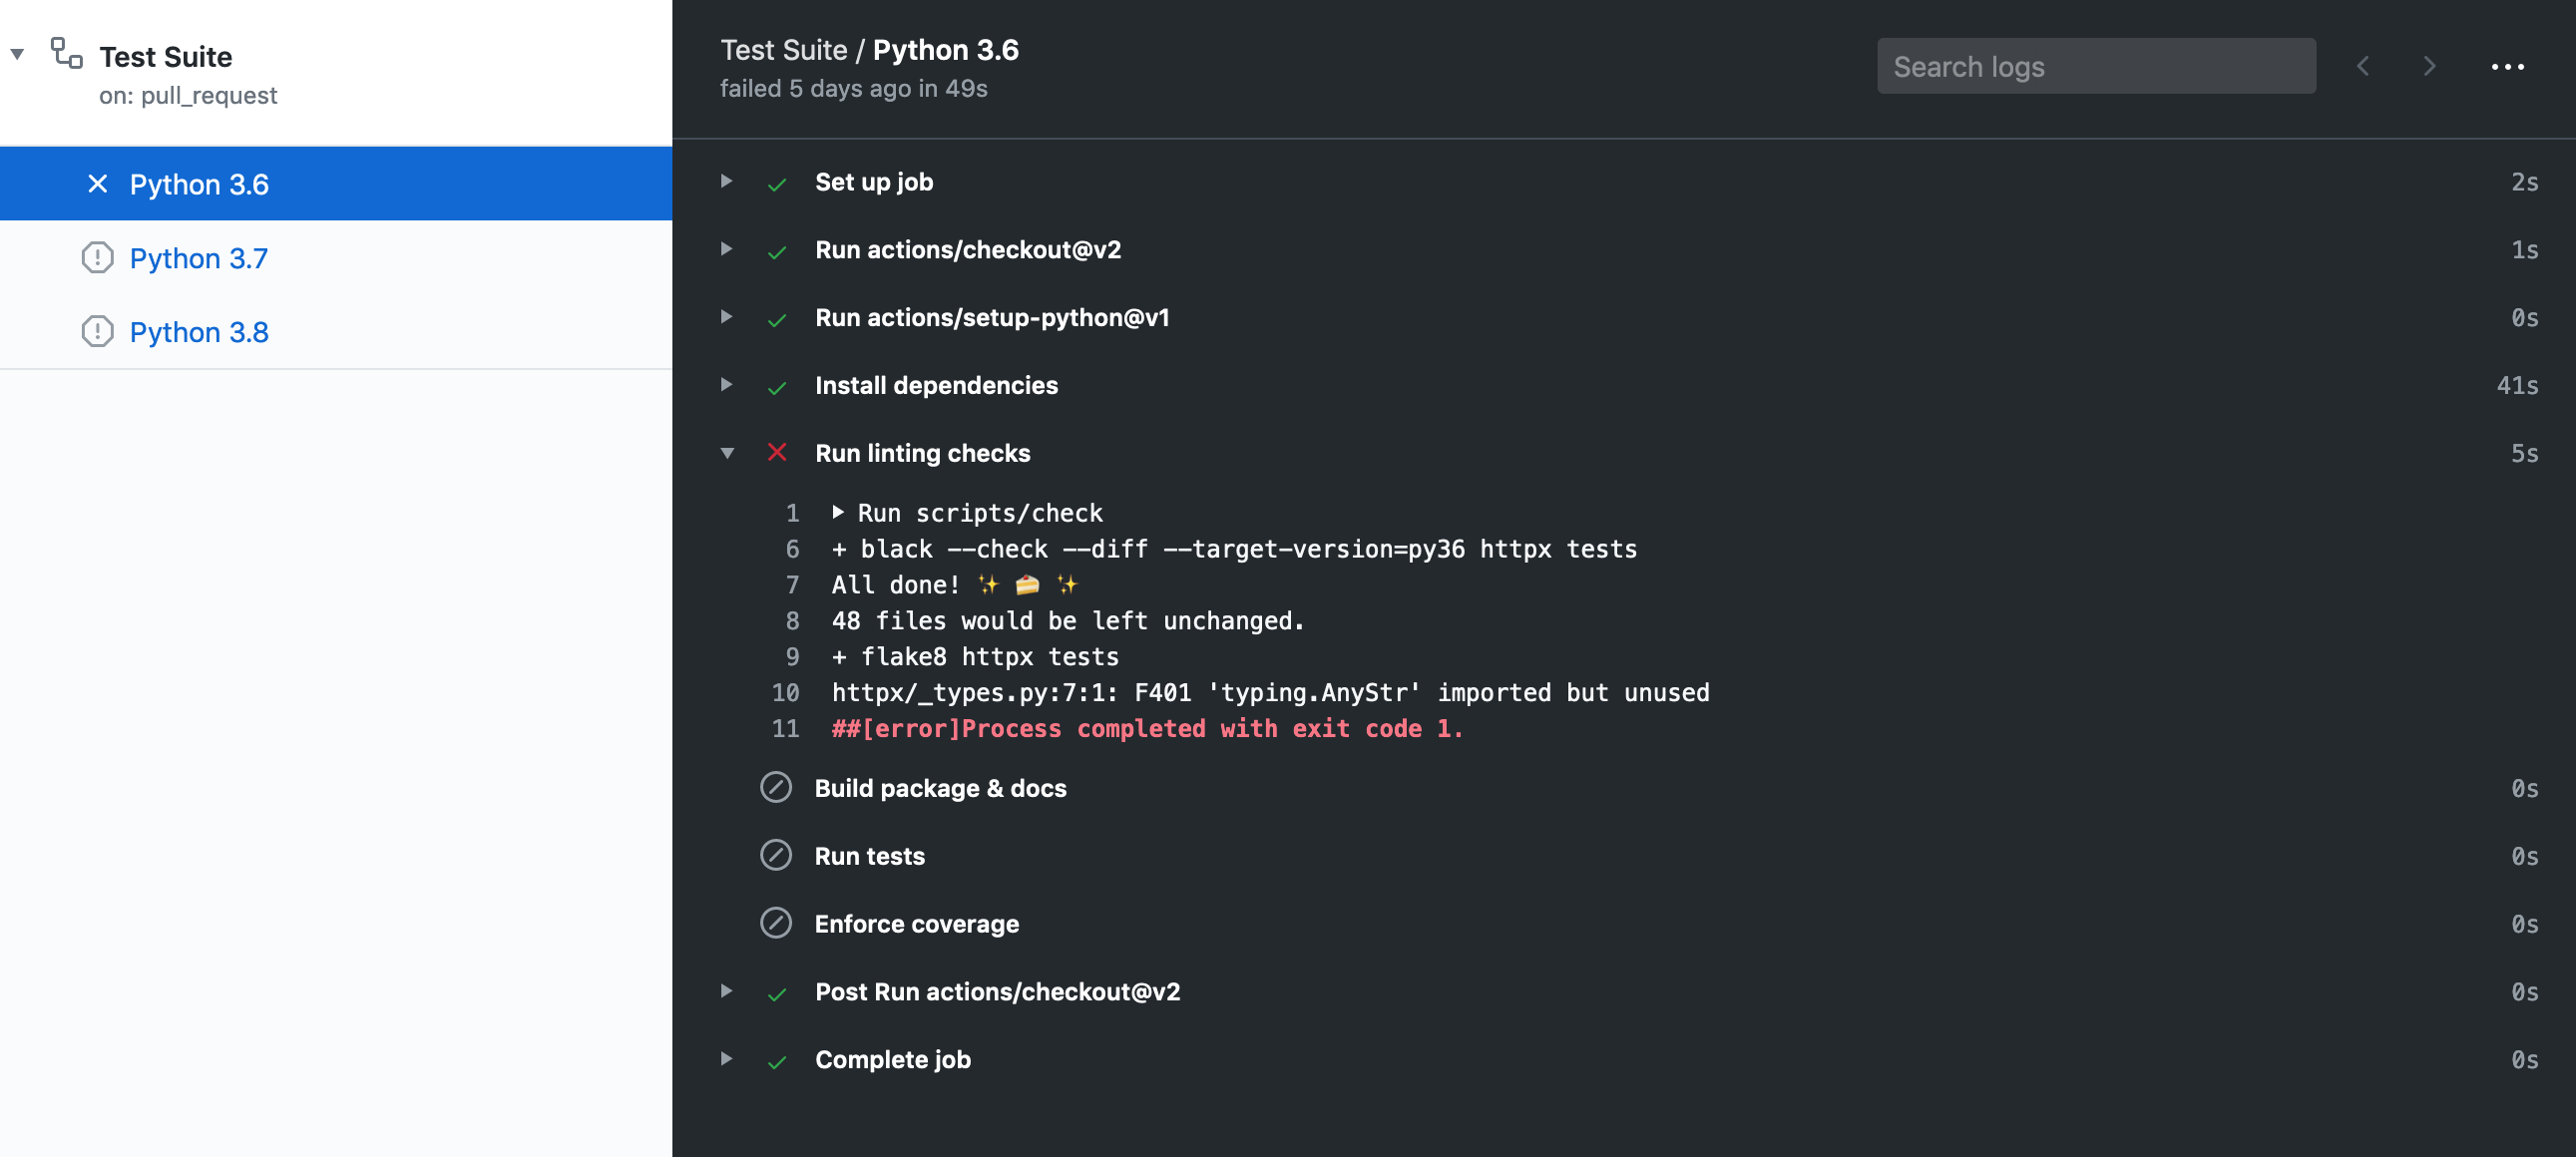Click the green checkmark beside Install dependencies
This screenshot has height=1157, width=2576.
[x=777, y=387]
